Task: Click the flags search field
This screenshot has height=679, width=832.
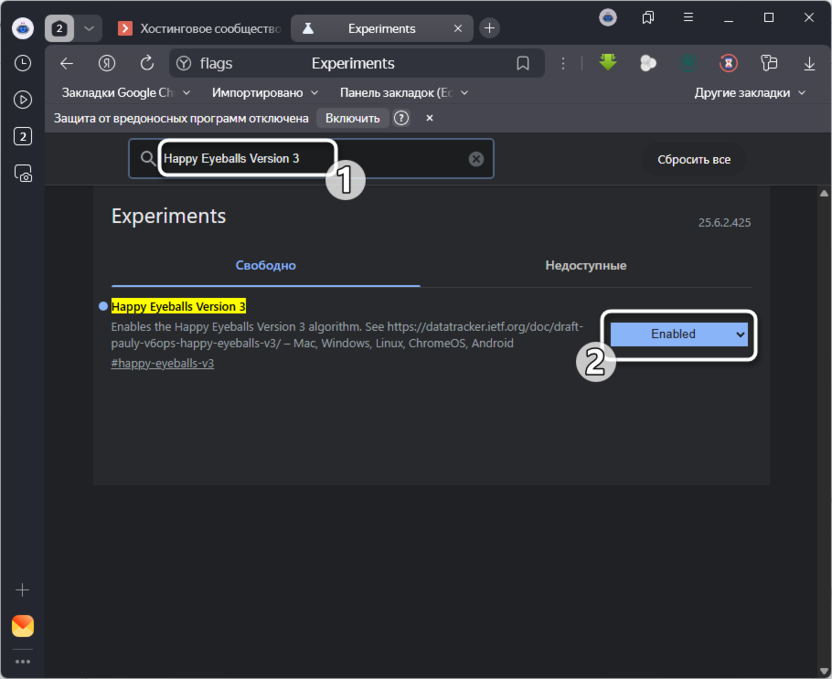Action: (x=311, y=159)
